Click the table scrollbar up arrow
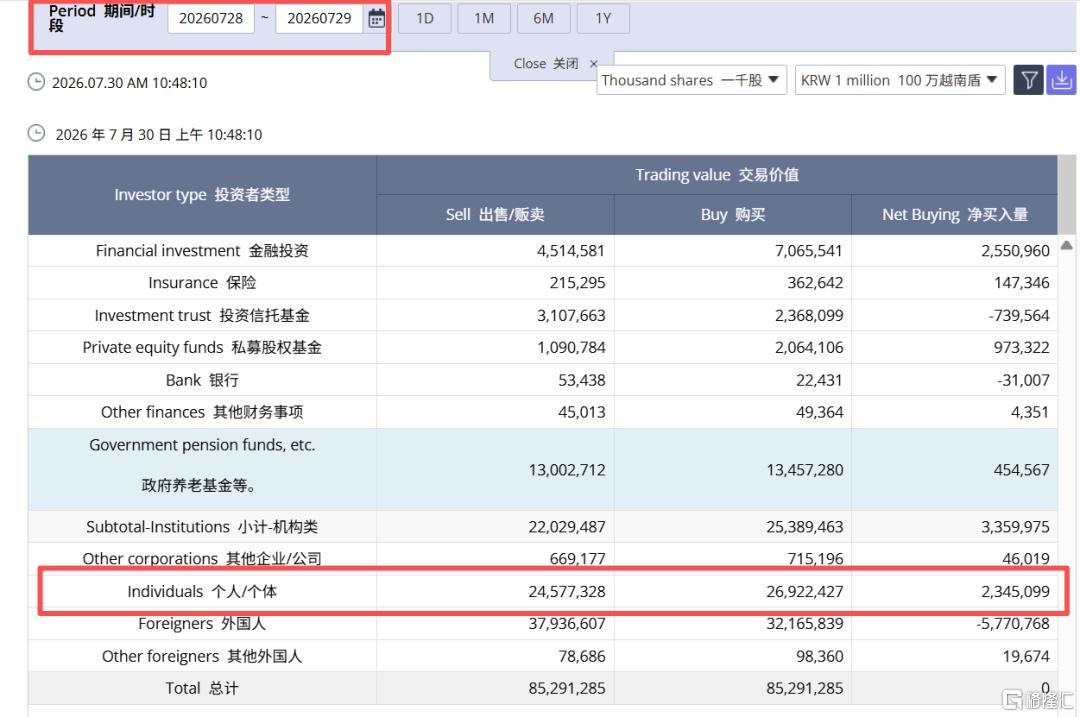Image resolution: width=1080 pixels, height=717 pixels. pos(1066,245)
